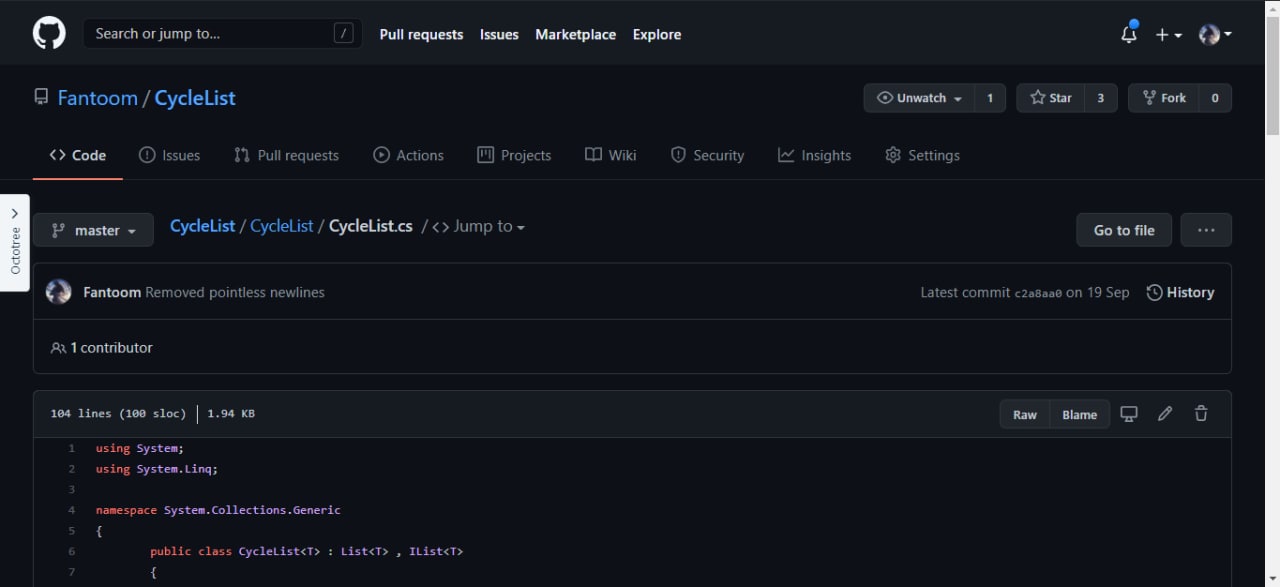1280x587 pixels.
Task: Open the Actions tab
Action: coord(408,155)
